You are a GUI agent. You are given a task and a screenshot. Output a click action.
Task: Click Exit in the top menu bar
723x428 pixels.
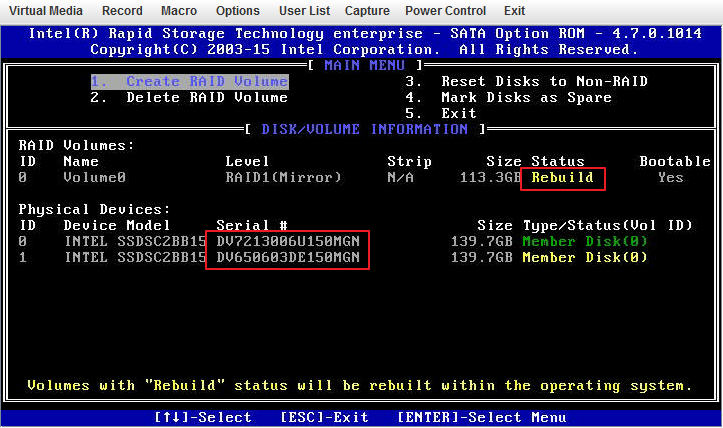[x=514, y=11]
